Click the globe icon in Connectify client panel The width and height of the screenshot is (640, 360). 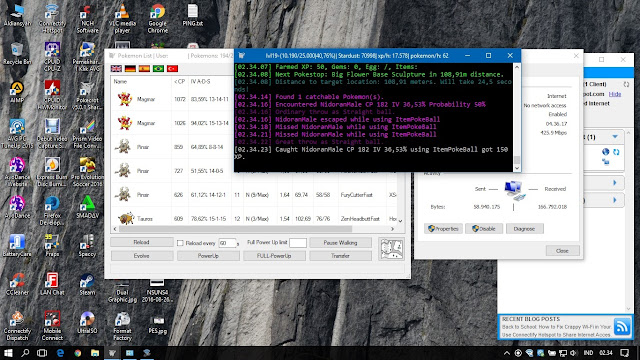[606, 152]
